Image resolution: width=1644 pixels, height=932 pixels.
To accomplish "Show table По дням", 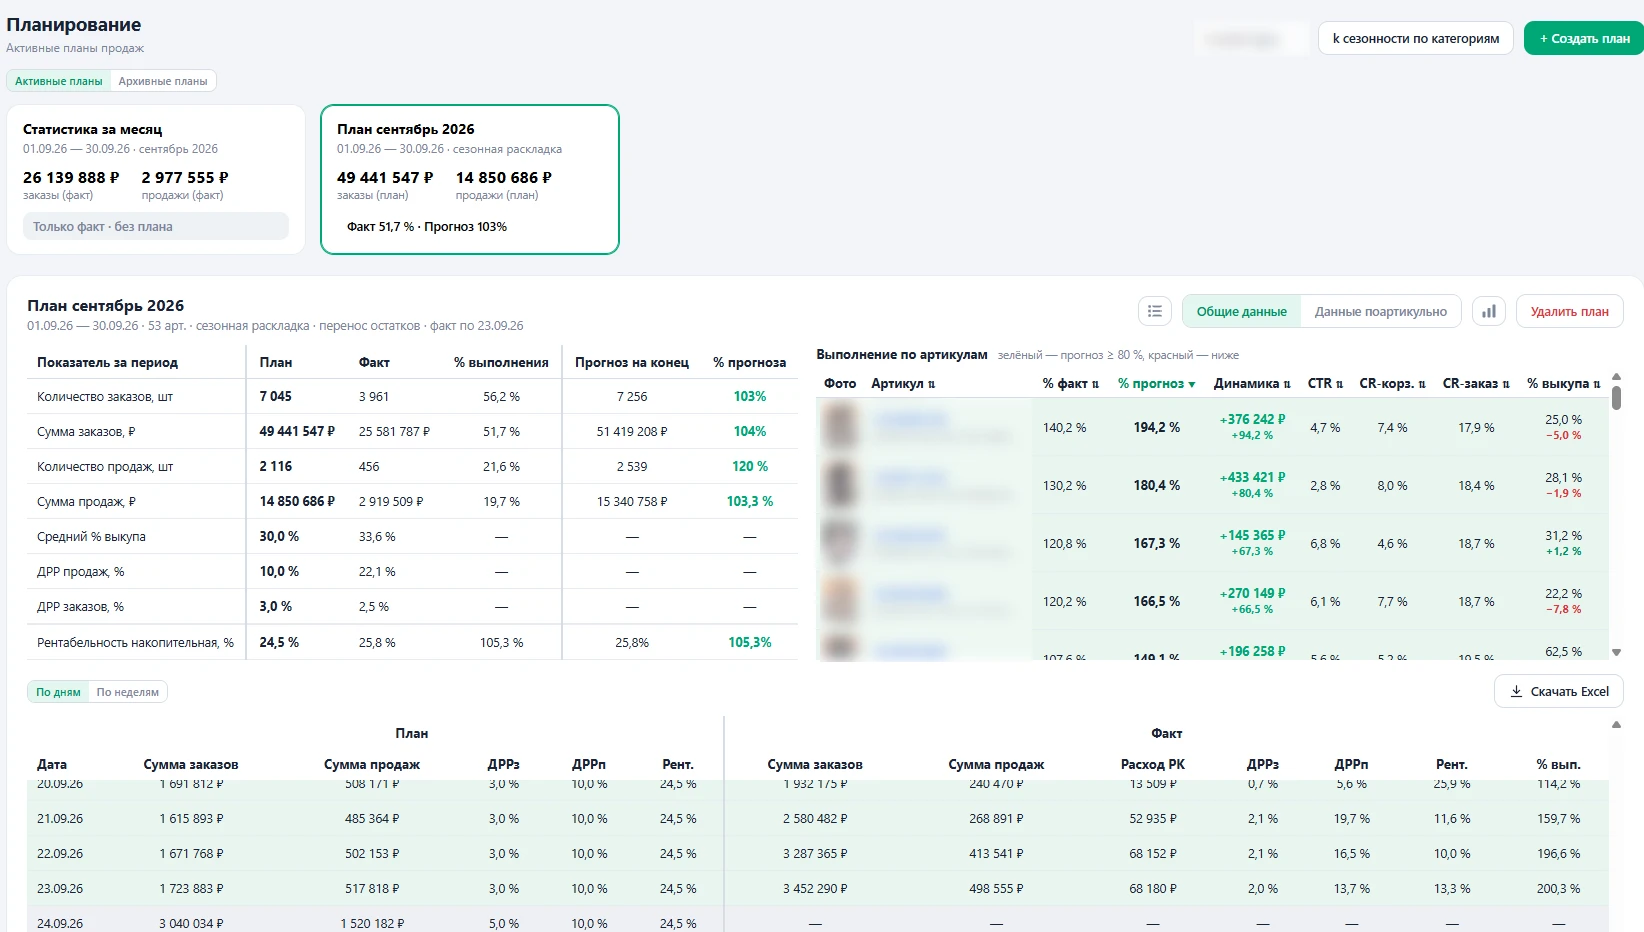I will [58, 692].
